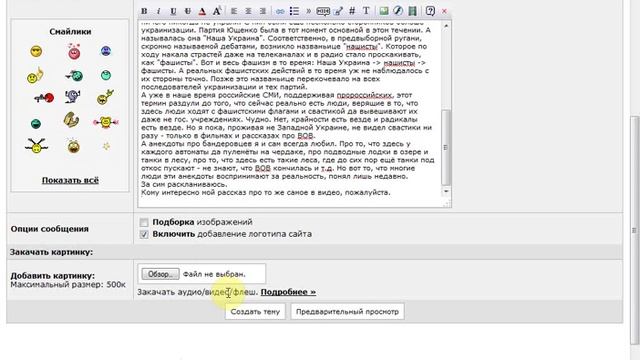
Task: Center-align the text
Action: click(x=248, y=11)
